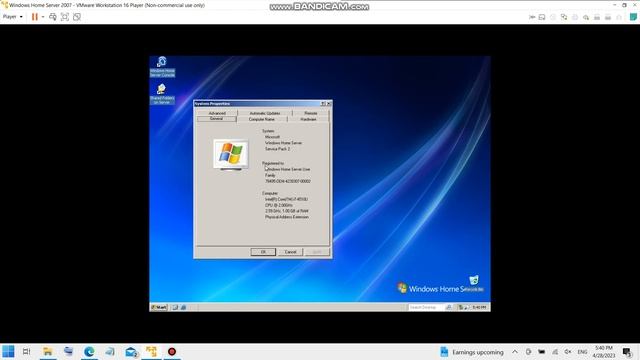Screen dimensions: 640x360
Task: Click OK in System Properties
Action: [x=263, y=252]
